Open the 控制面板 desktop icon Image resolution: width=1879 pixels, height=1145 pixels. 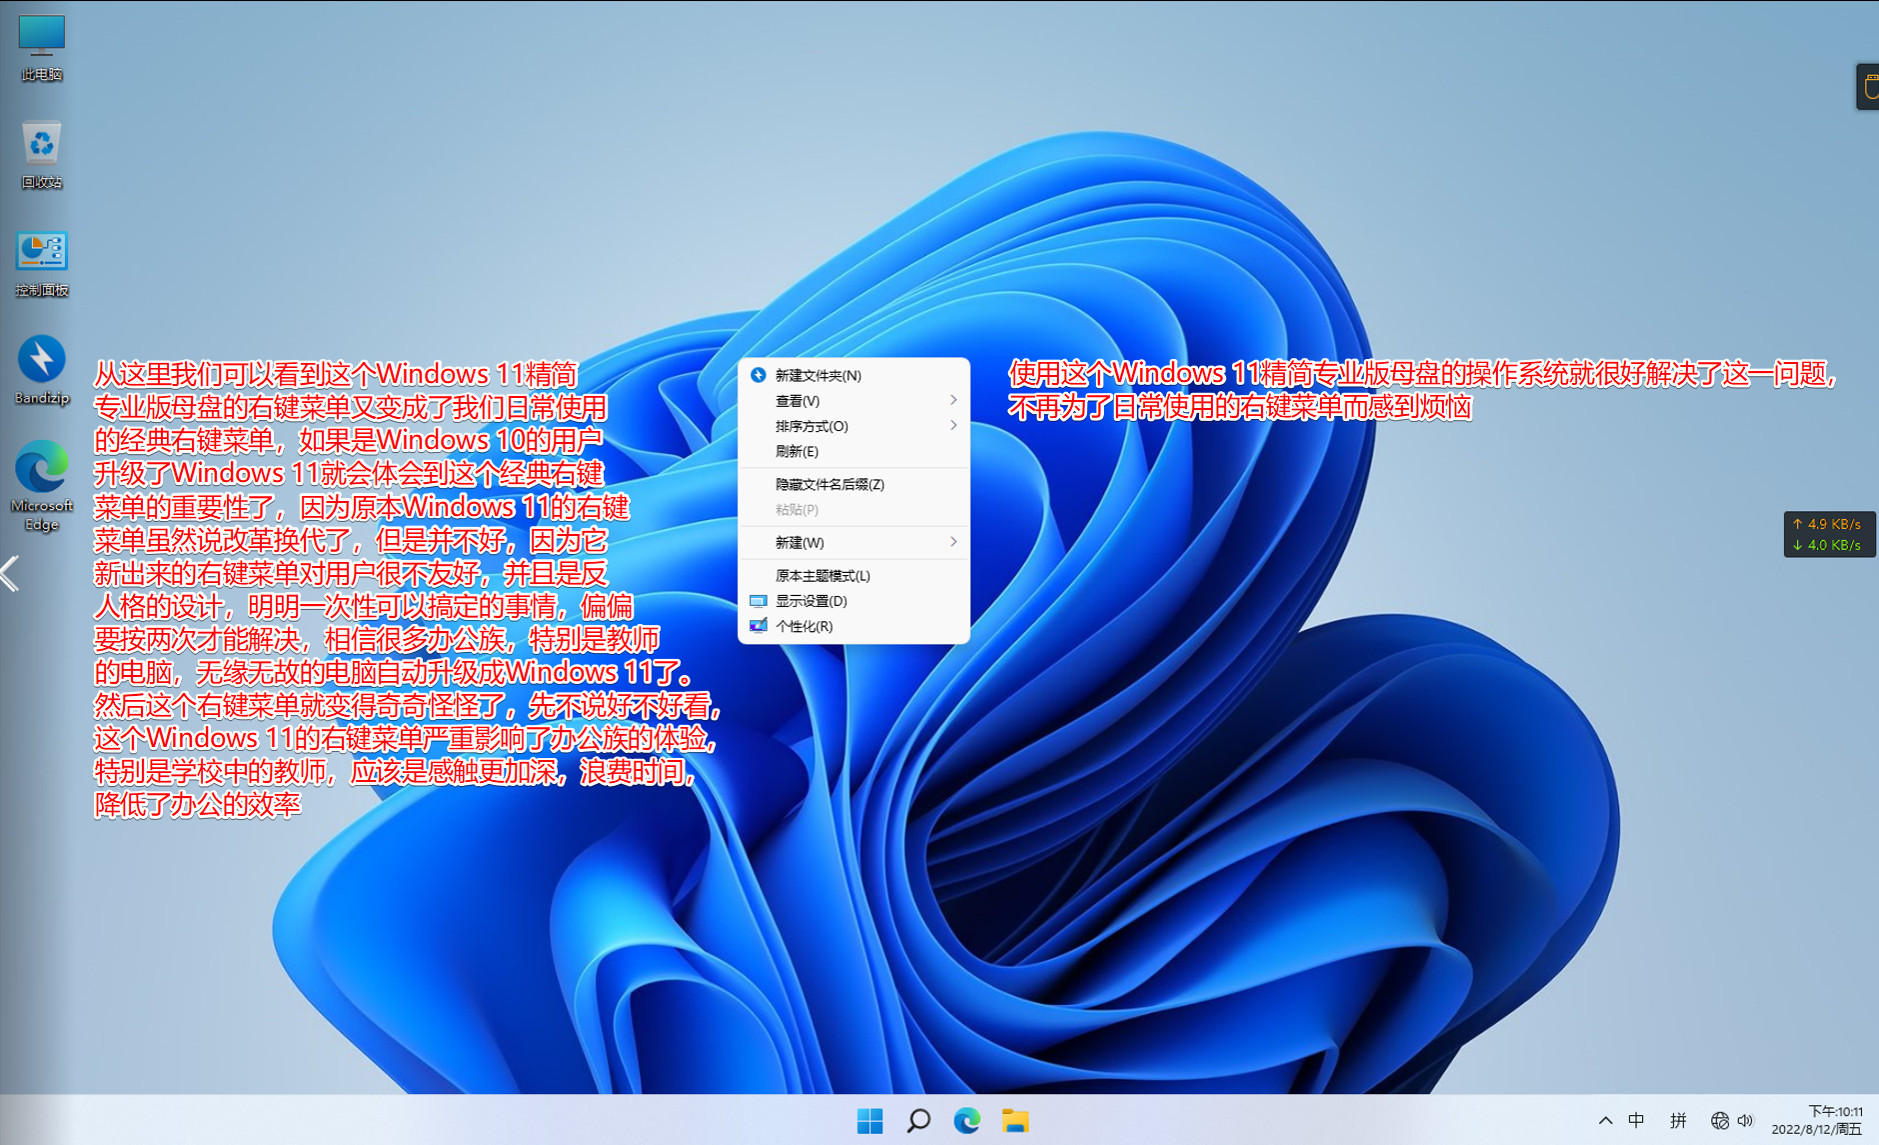[41, 263]
